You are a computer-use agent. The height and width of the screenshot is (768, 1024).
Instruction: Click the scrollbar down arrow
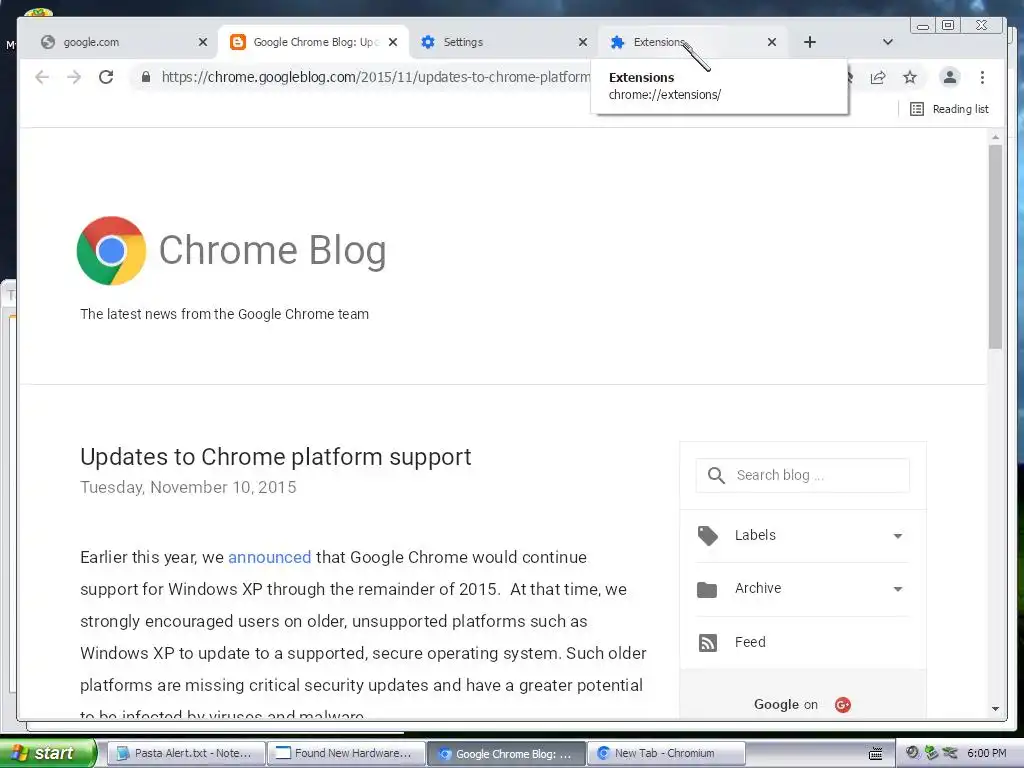coord(995,709)
